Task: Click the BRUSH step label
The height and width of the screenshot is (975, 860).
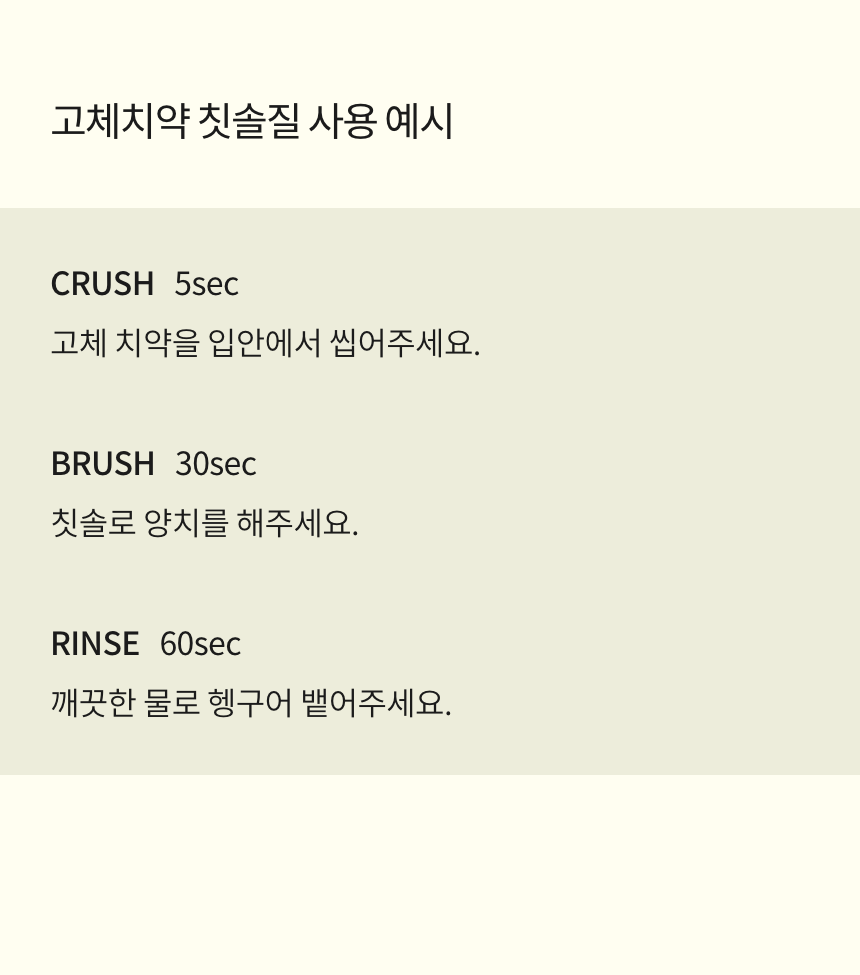Action: (103, 463)
